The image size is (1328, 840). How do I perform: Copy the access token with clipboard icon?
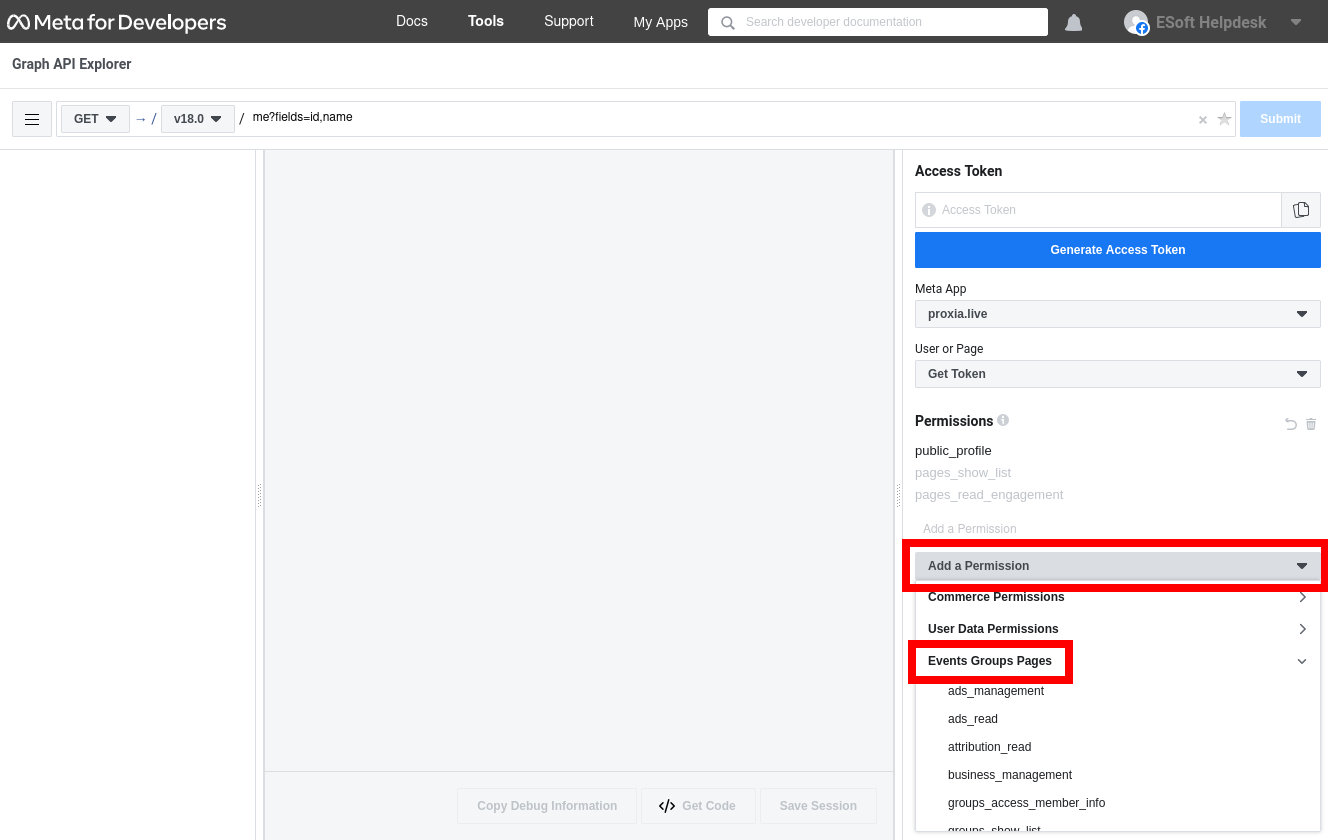coord(1300,210)
